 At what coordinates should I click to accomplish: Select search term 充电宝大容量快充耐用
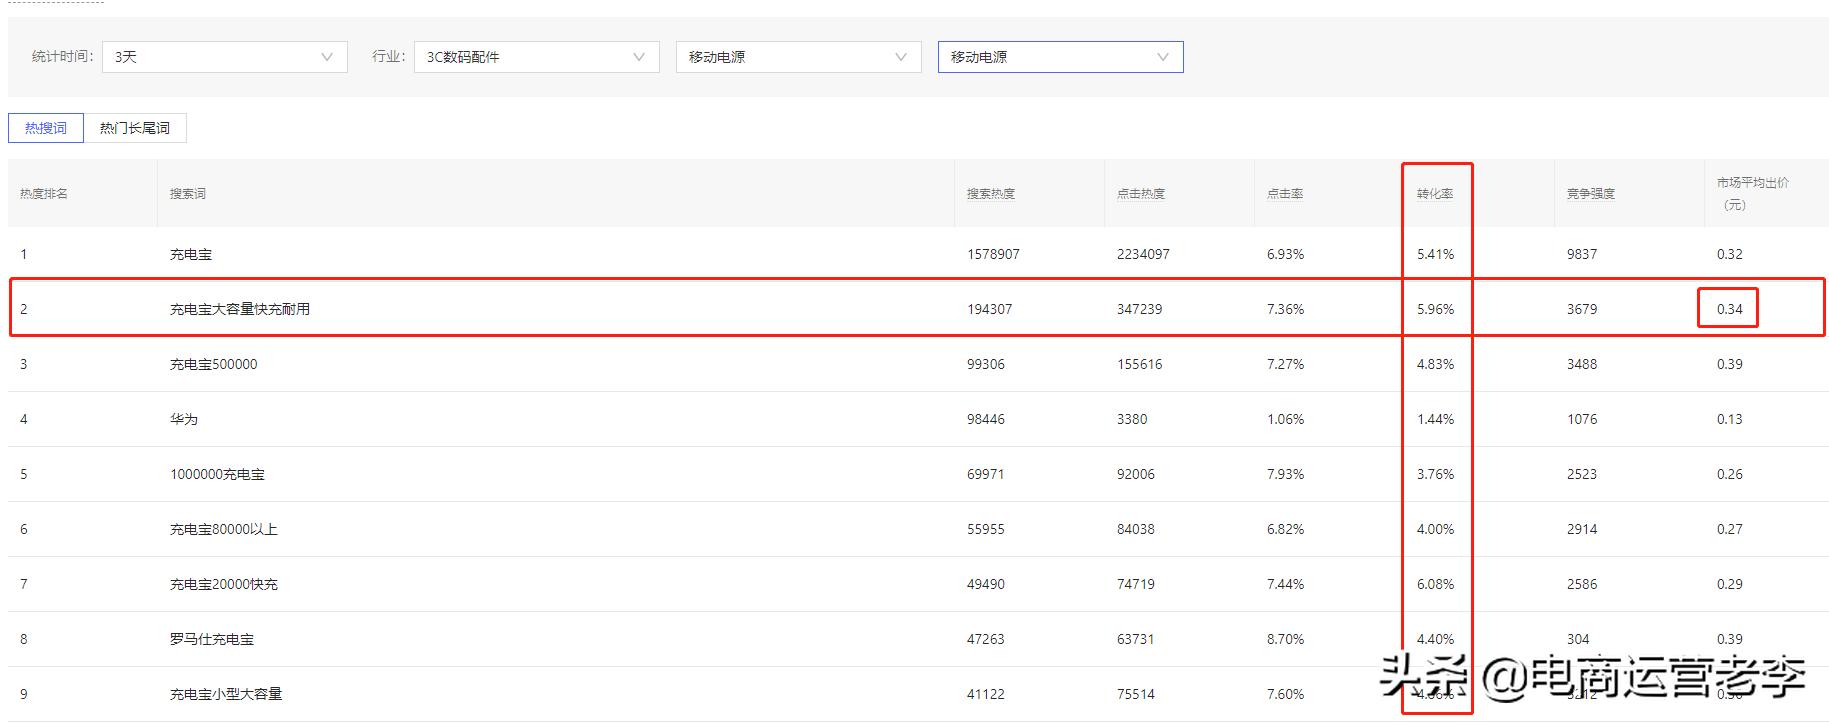click(x=240, y=309)
